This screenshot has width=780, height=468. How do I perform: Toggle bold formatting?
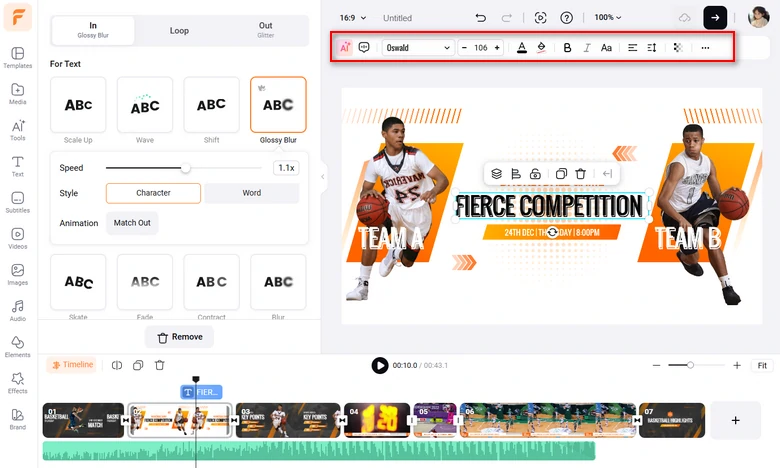coord(567,48)
